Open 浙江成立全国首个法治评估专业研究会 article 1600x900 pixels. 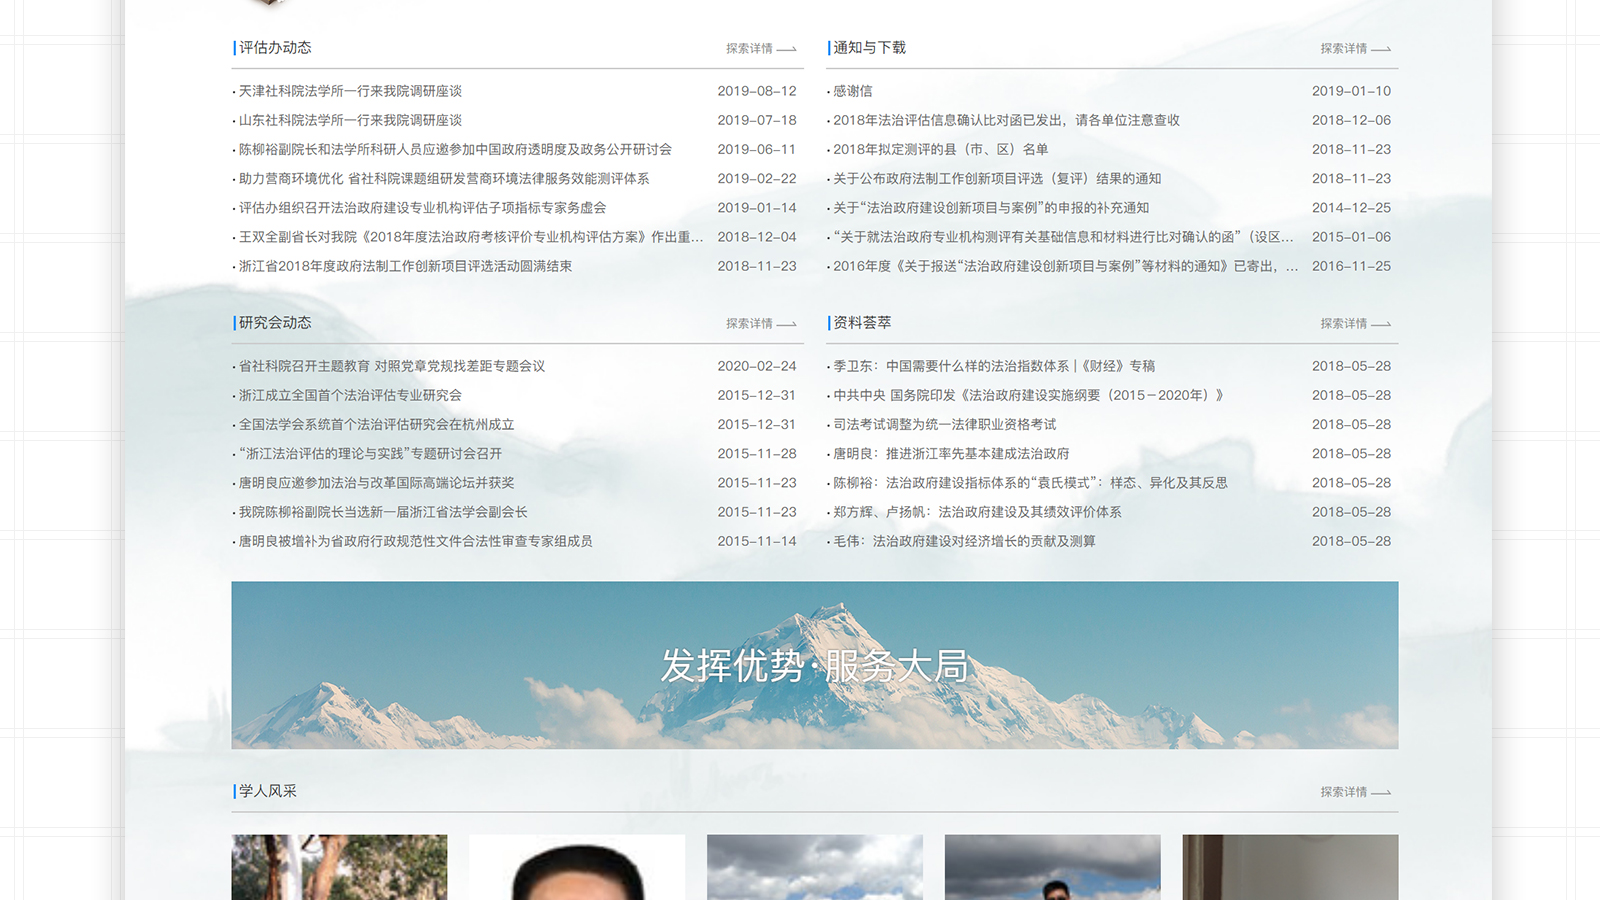click(x=350, y=395)
